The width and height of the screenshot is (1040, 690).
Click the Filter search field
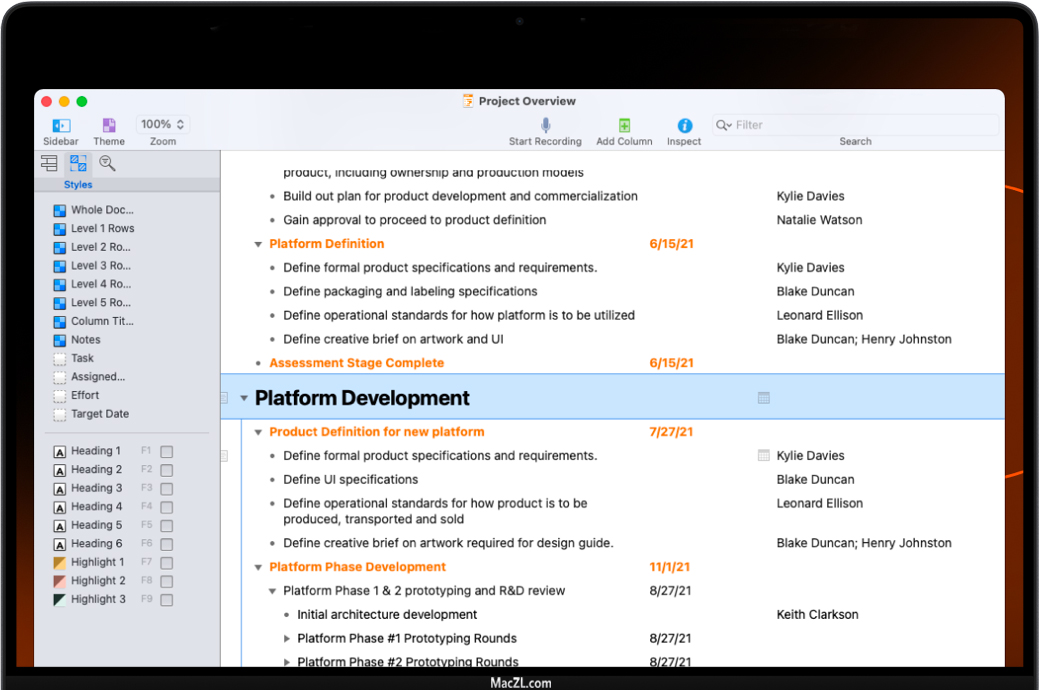pos(860,125)
